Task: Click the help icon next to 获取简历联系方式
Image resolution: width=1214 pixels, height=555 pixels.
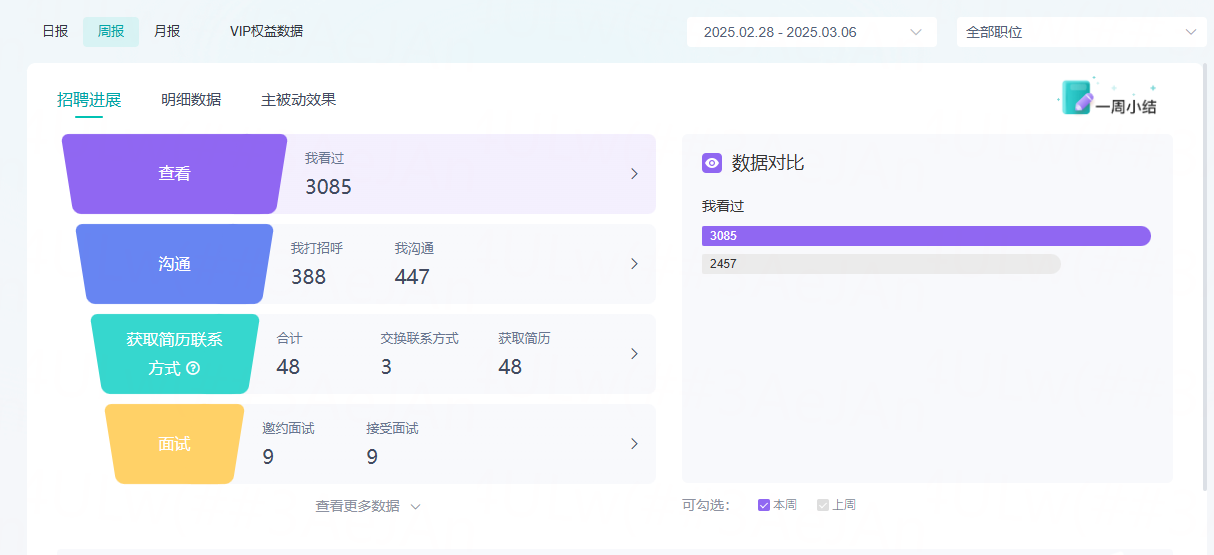Action: 193,368
